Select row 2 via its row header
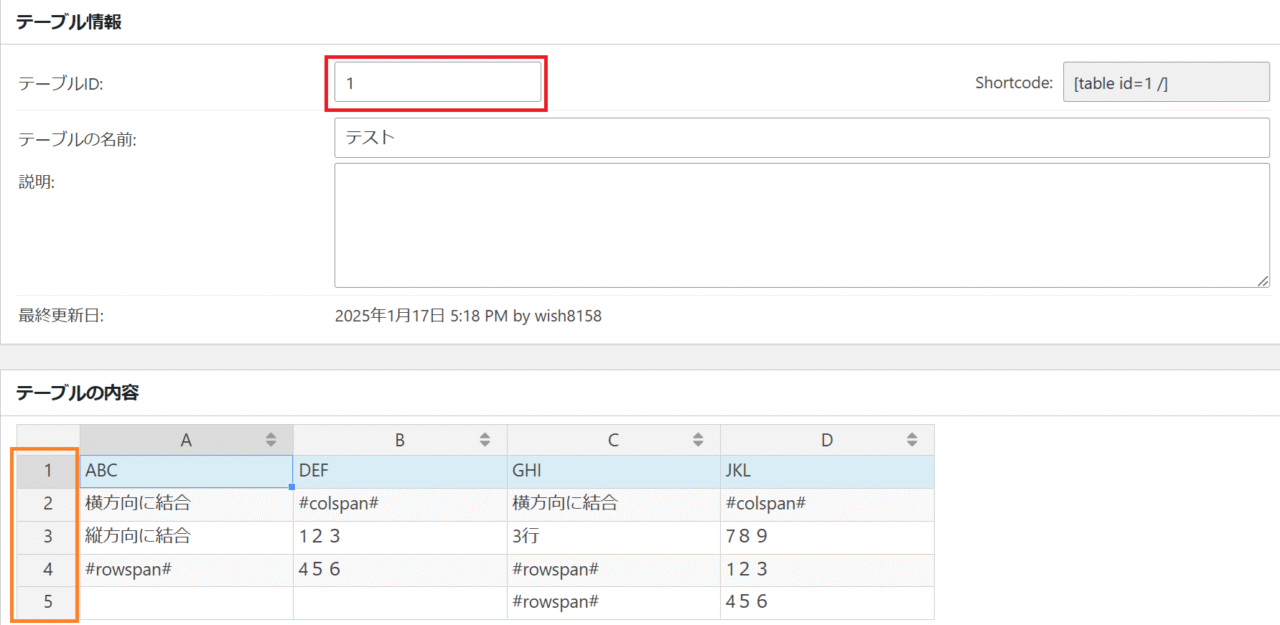1280x625 pixels. 48,504
